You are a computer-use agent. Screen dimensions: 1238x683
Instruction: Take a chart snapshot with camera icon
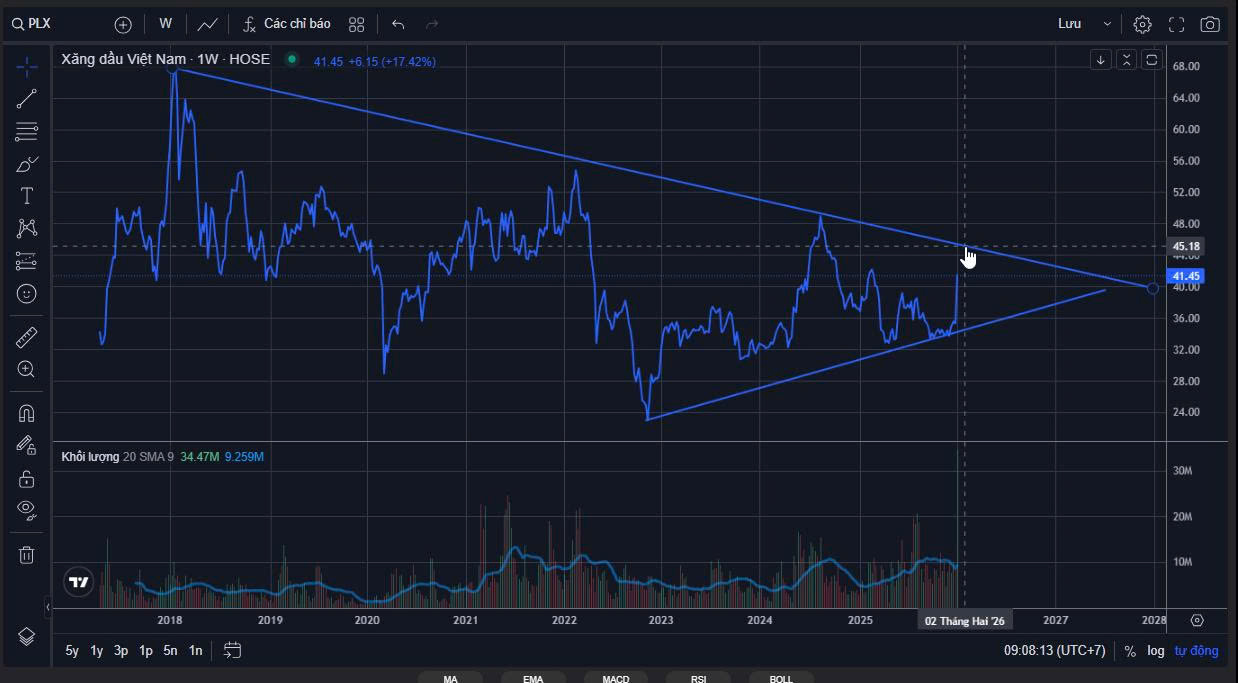[1210, 24]
